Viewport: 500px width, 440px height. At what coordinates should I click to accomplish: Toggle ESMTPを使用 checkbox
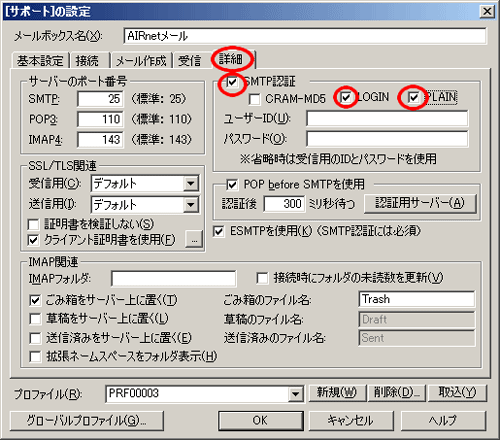(219, 231)
